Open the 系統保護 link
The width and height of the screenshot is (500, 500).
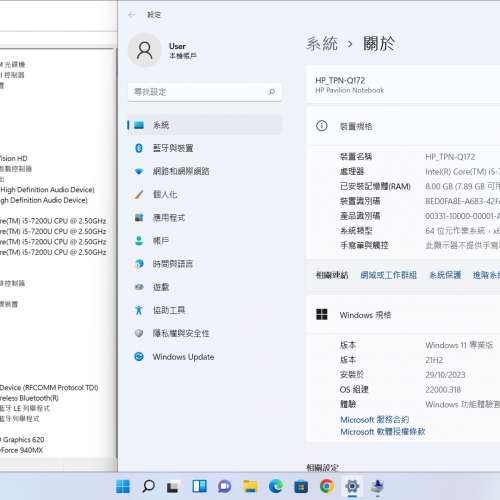(445, 275)
